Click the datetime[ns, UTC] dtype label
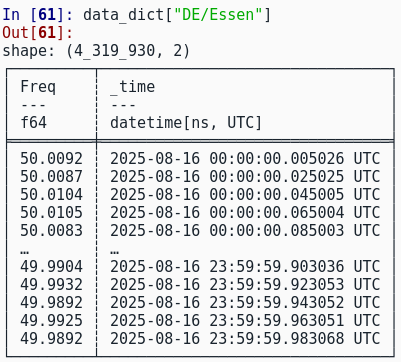401x362 pixels. click(x=186, y=123)
